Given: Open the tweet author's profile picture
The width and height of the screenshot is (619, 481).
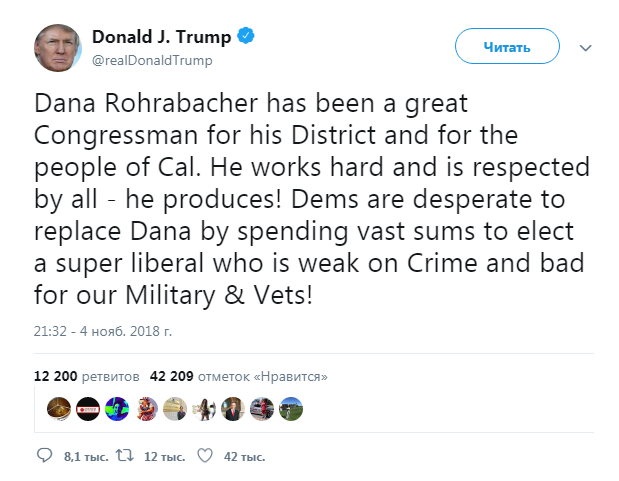Looking at the screenshot, I should click(x=58, y=46).
